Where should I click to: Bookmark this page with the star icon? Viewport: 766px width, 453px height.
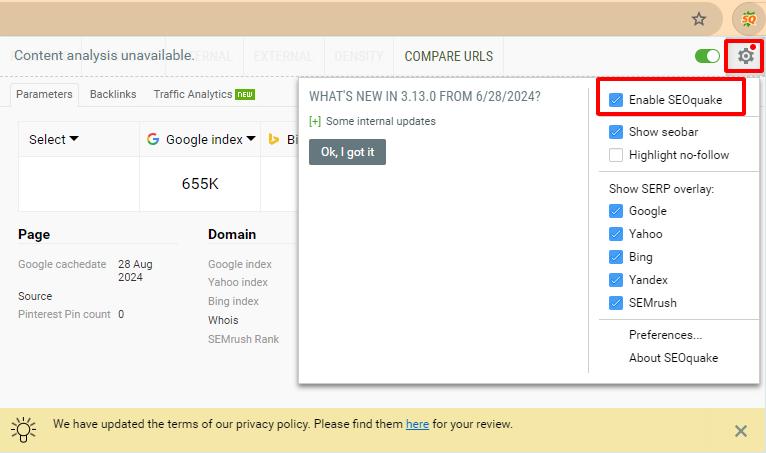coord(699,19)
